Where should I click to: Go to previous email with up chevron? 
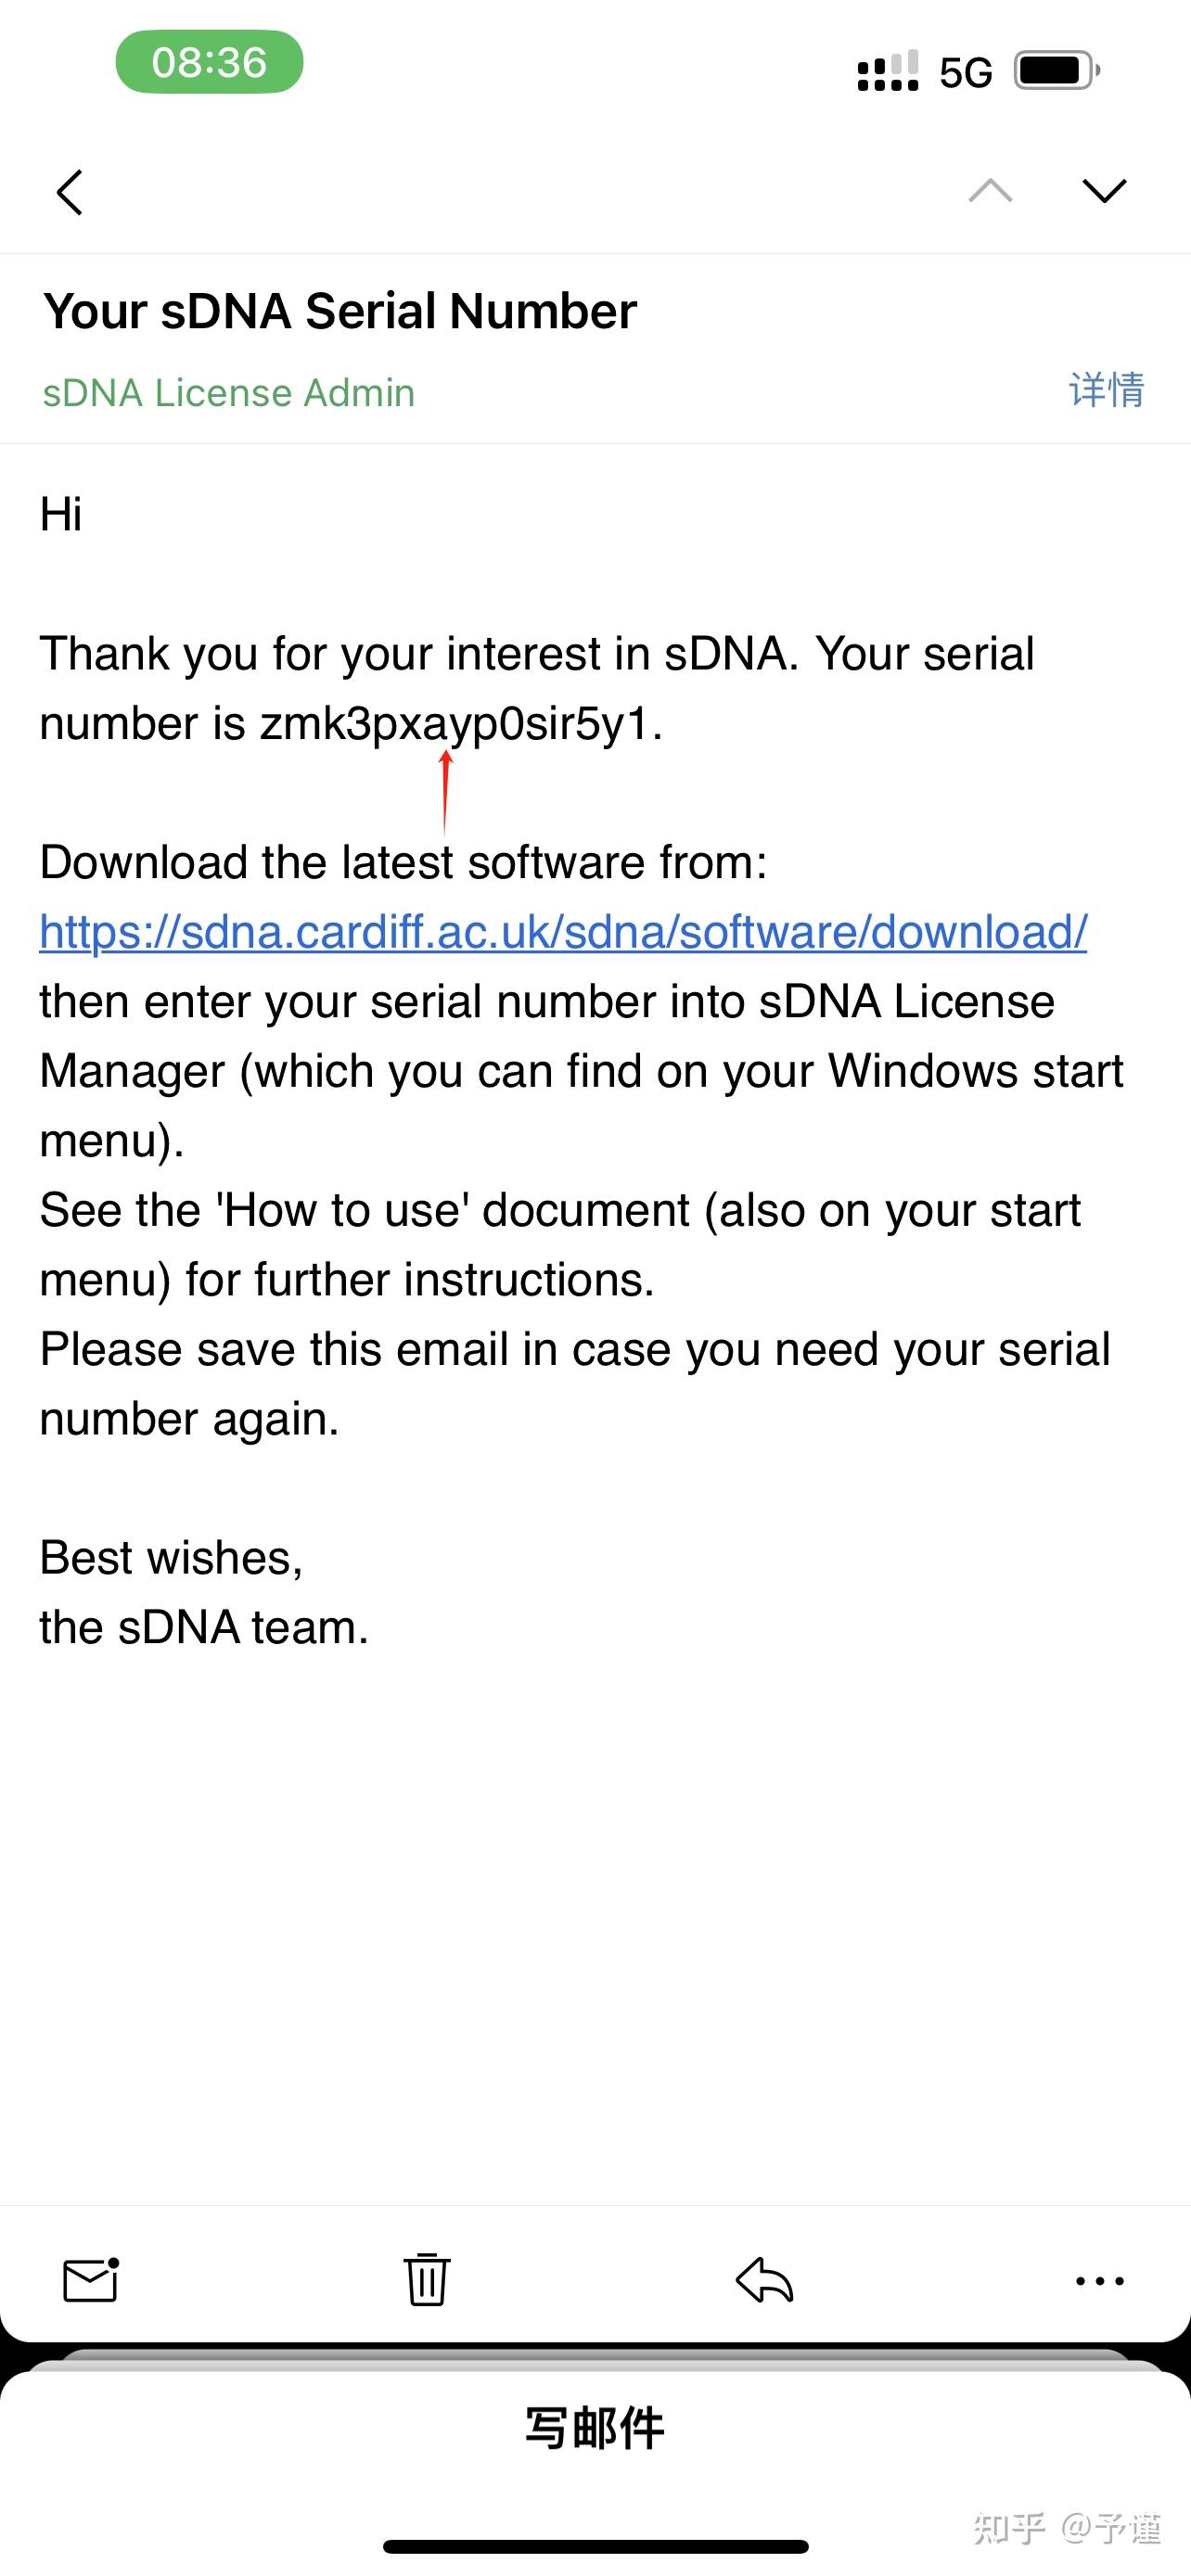990,190
